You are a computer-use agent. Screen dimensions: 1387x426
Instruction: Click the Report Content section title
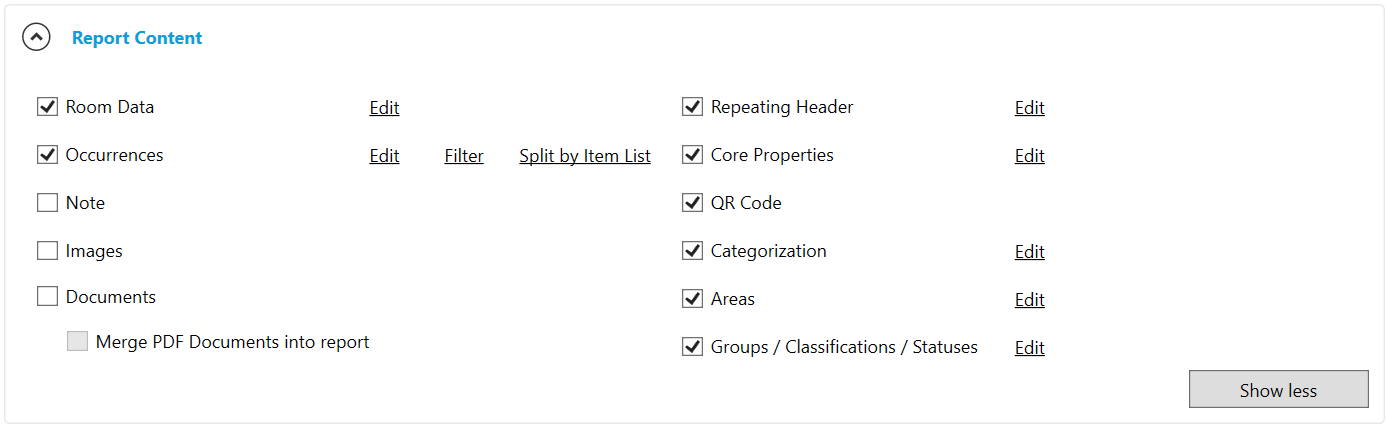coord(137,38)
